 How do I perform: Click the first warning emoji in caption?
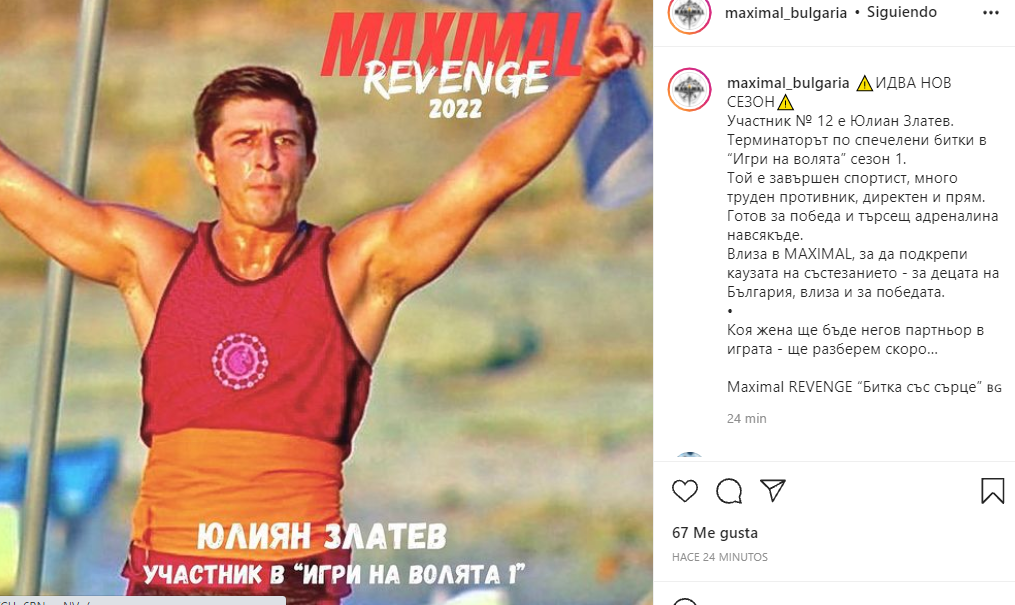click(x=864, y=83)
